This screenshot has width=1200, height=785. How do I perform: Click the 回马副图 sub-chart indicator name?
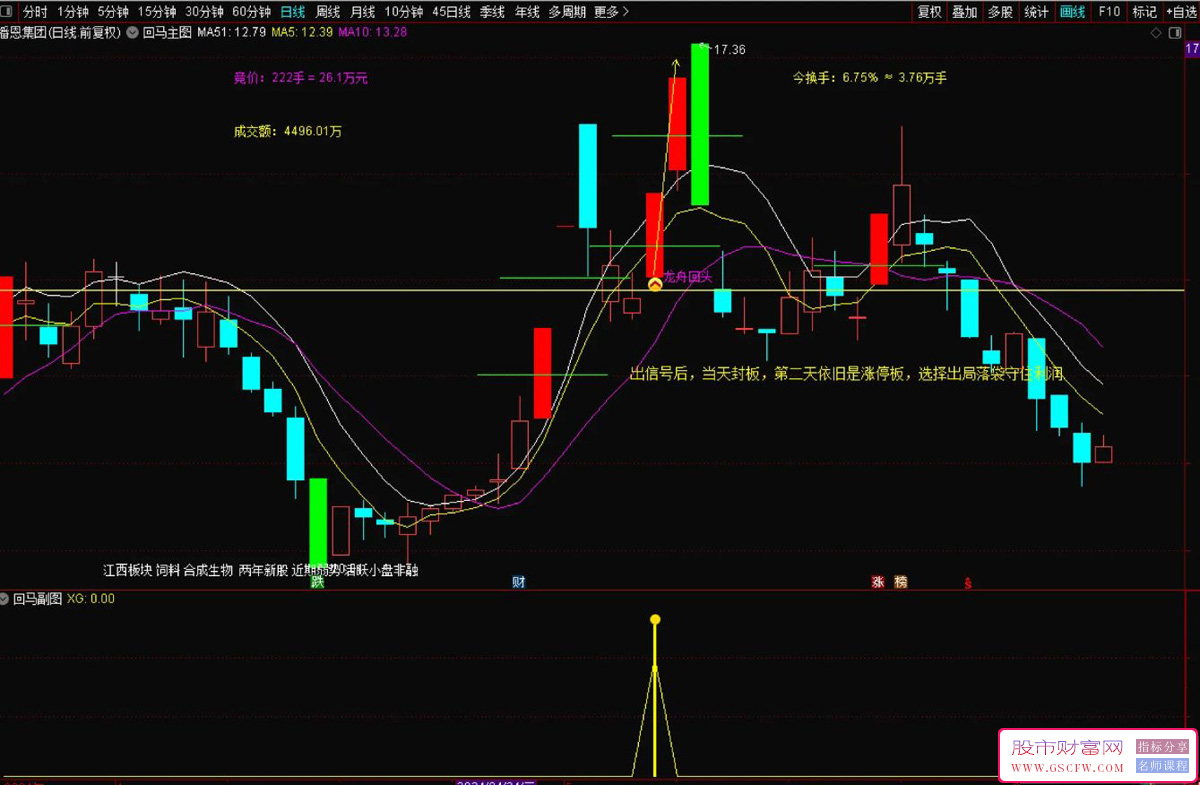[37, 599]
